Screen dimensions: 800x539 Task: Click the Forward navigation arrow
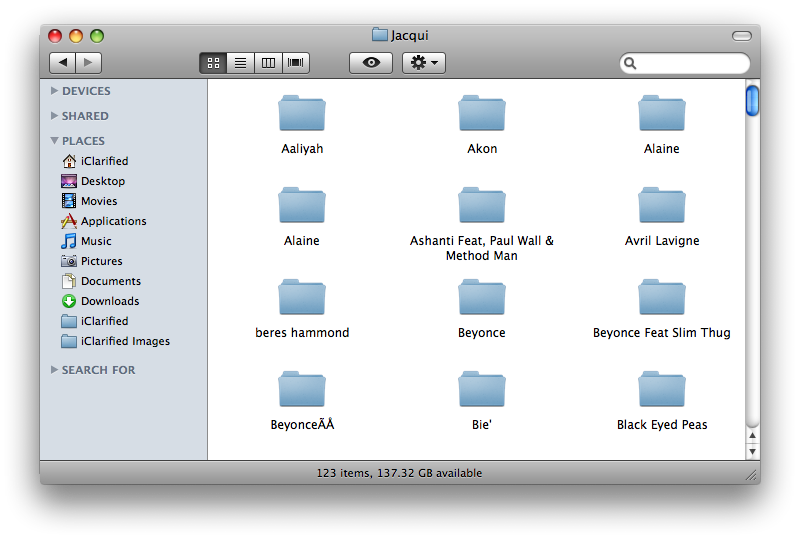pos(88,63)
